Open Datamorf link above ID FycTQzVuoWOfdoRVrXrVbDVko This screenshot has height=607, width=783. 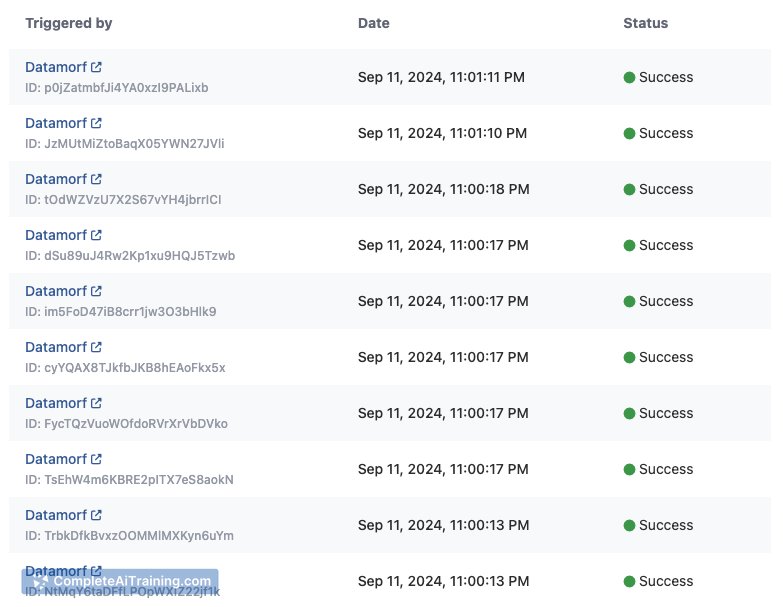56,402
